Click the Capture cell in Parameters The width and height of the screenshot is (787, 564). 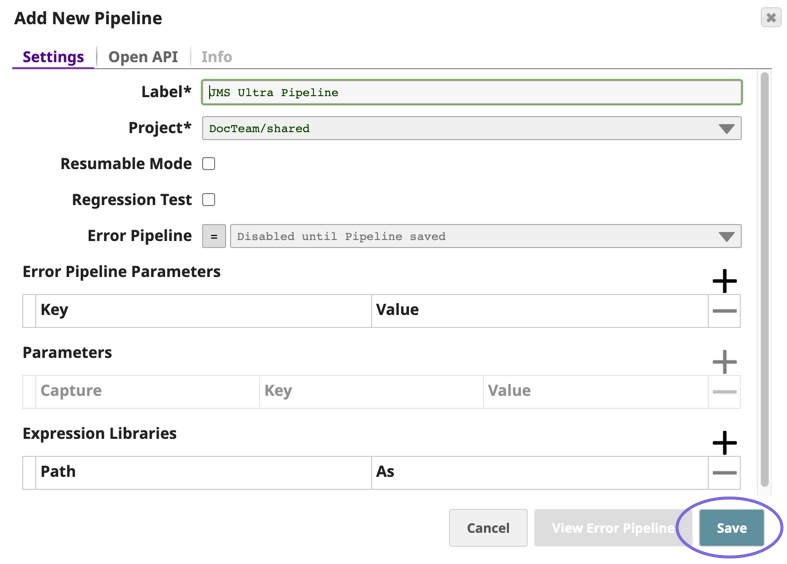click(147, 391)
